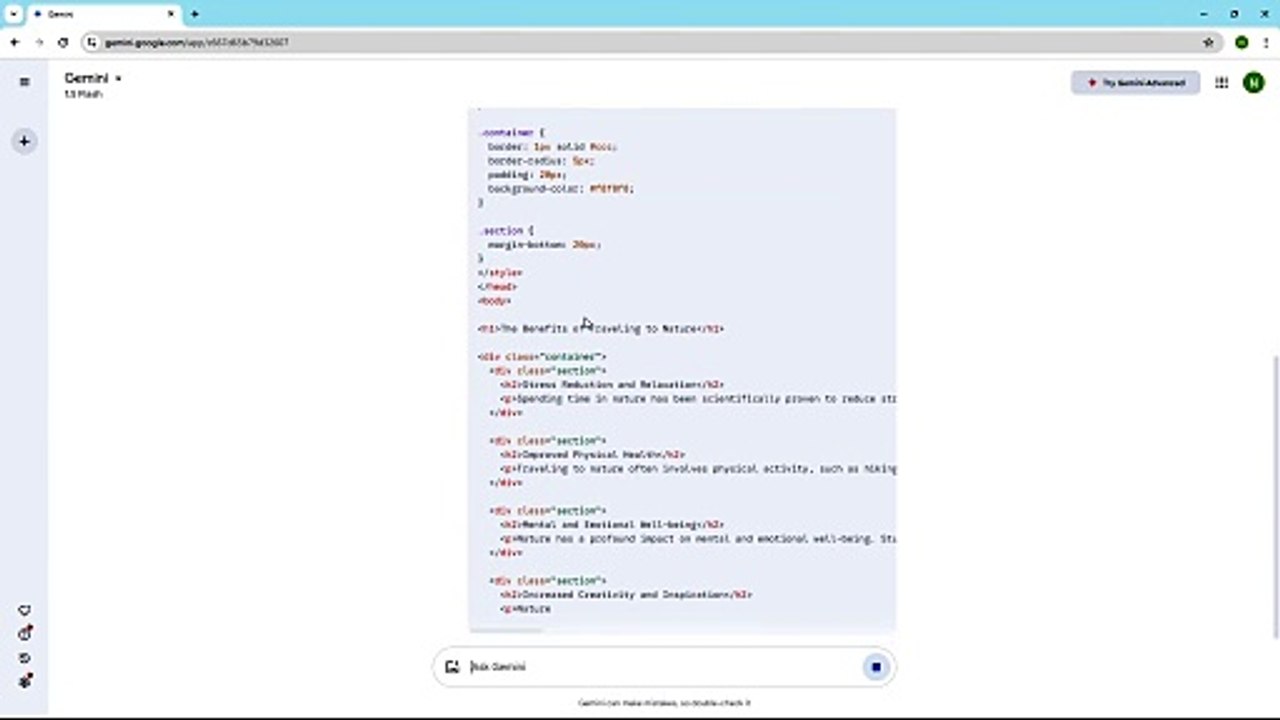Click the 'Increased Creativity and Inspiration' code line
This screenshot has height=720, width=1280.
click(626, 594)
